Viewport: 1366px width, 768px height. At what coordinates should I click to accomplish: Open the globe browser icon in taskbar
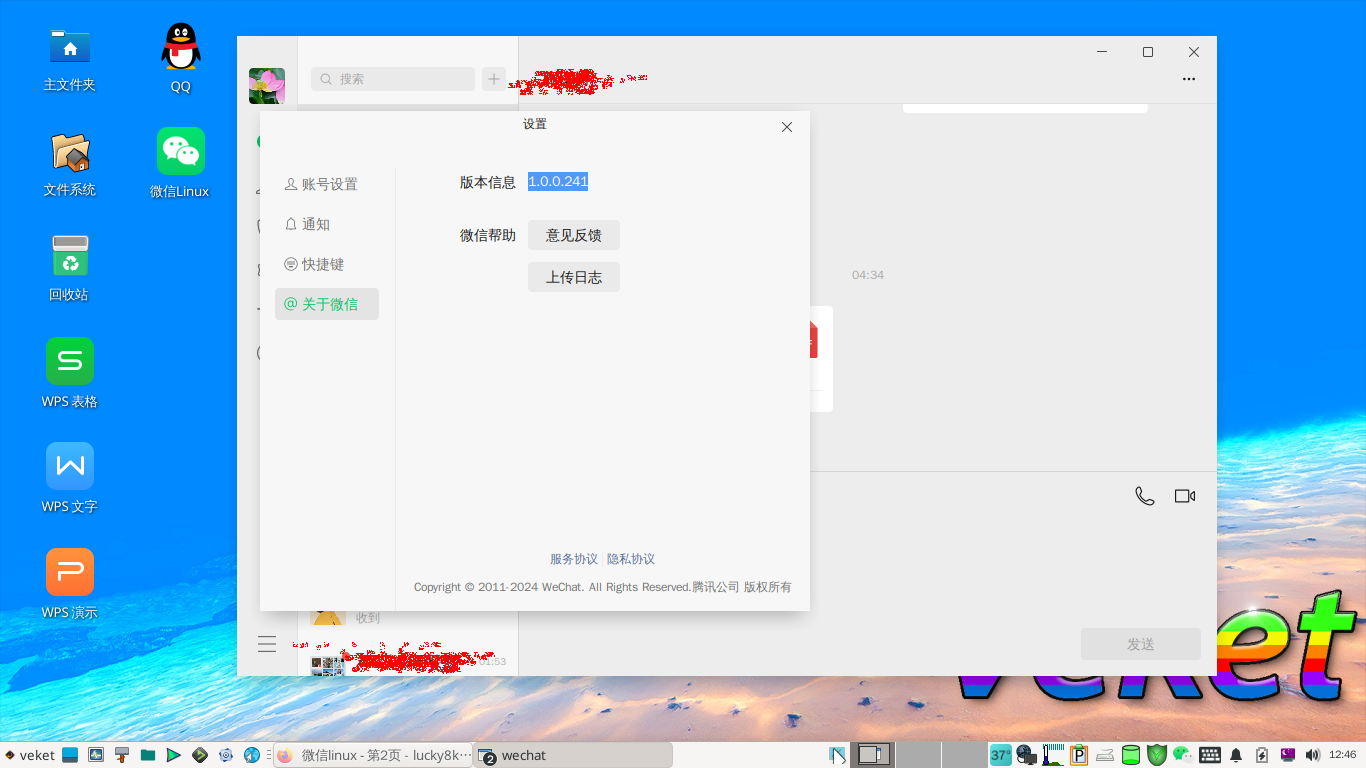coord(252,755)
